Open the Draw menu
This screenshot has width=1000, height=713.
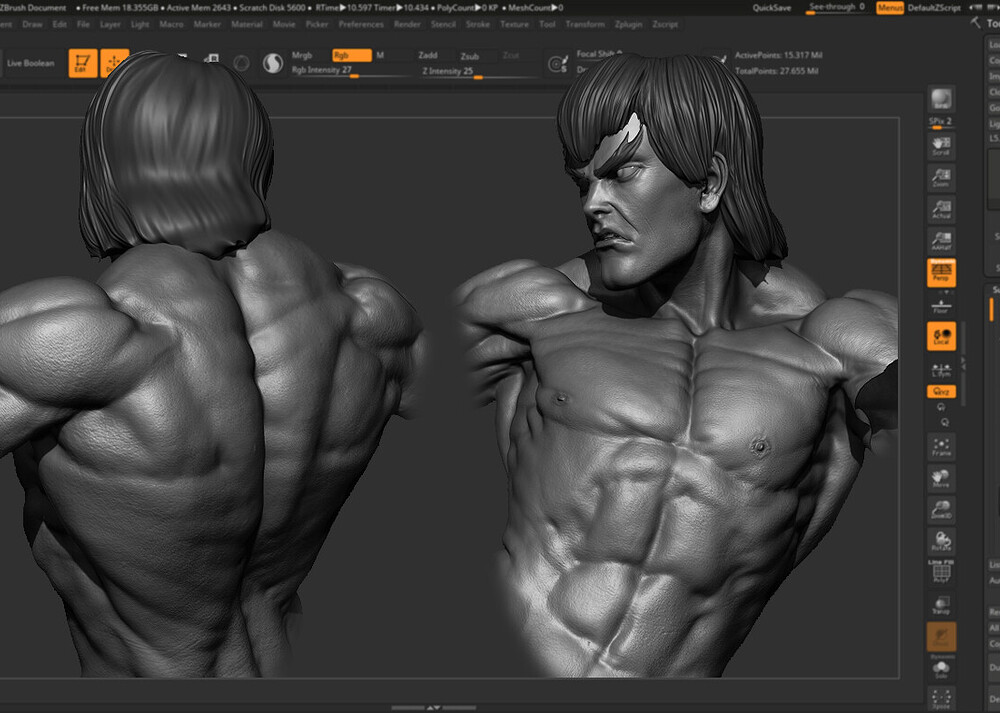pos(32,24)
